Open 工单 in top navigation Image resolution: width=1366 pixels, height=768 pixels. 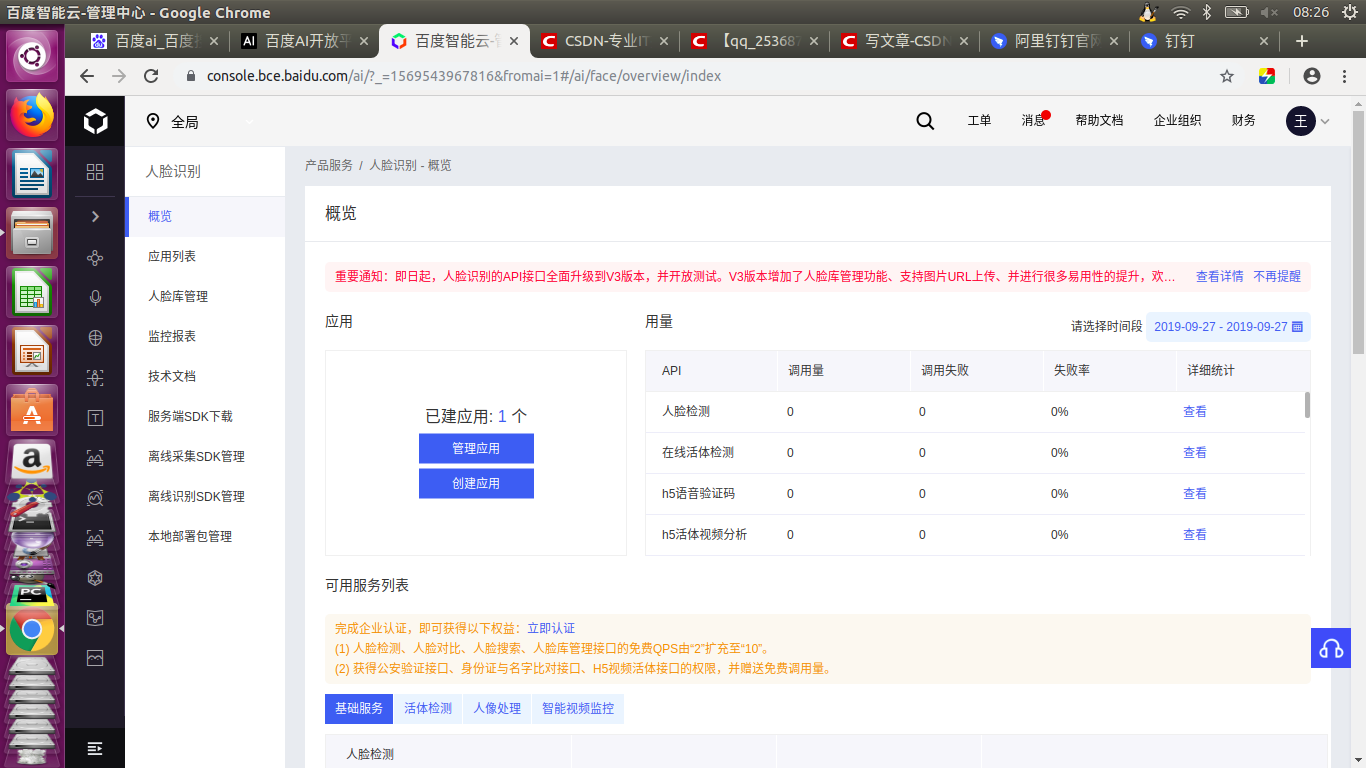979,120
